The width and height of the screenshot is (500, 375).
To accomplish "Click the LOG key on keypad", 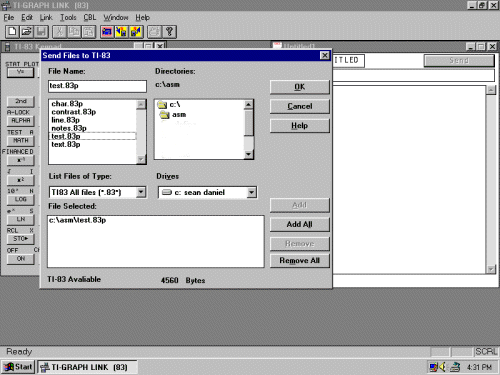I will (21, 199).
